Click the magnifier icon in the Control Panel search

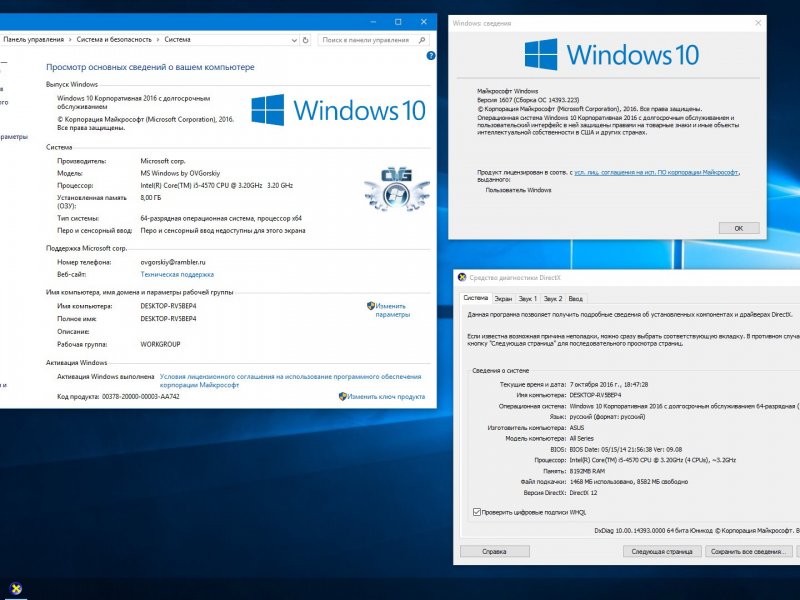pyautogui.click(x=422, y=40)
